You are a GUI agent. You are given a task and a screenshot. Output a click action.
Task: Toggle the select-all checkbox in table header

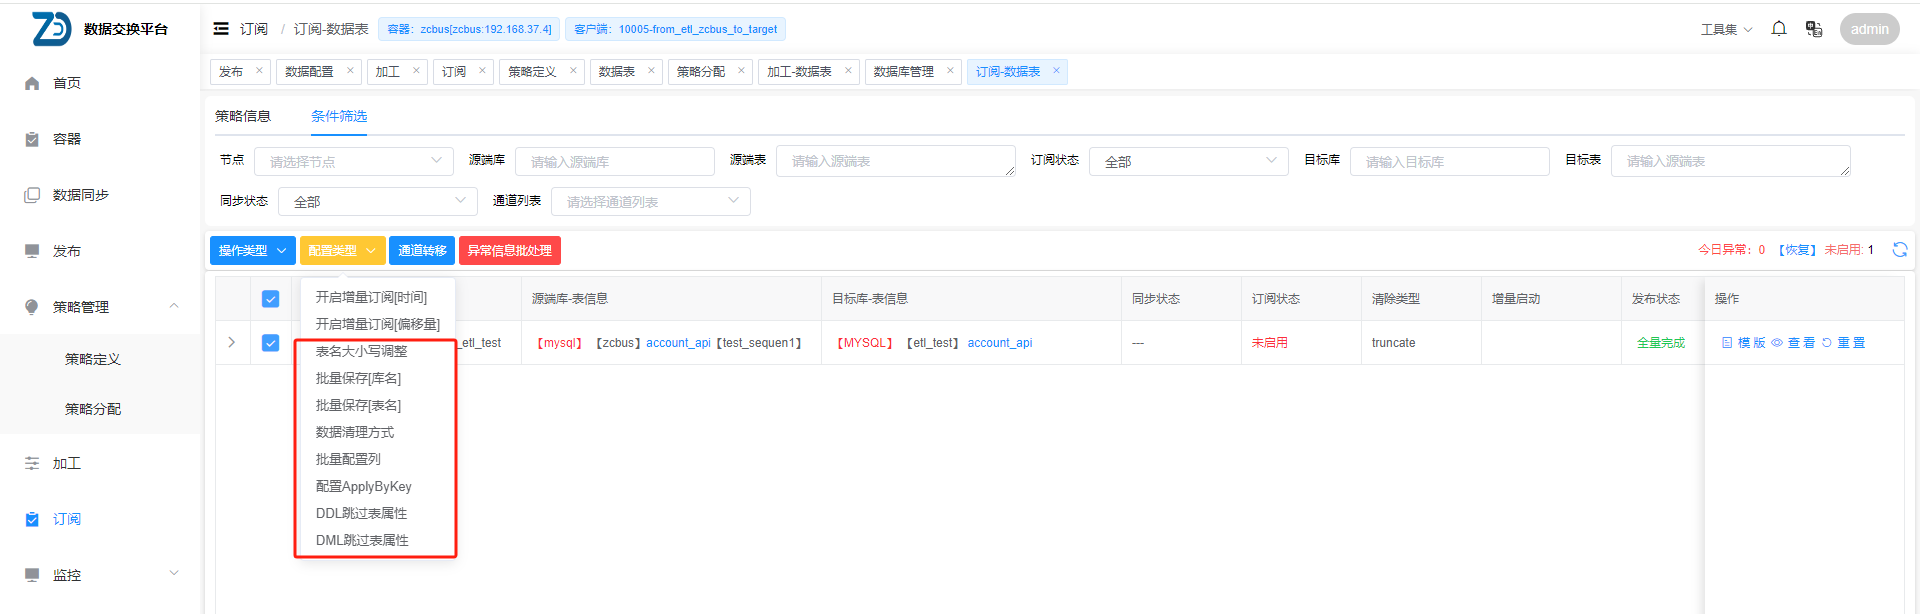click(x=270, y=299)
